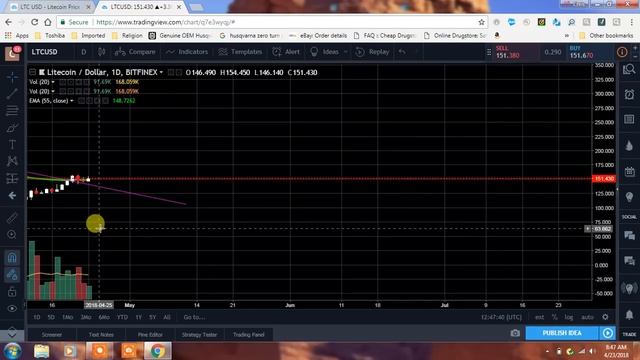Toggle the percent scale option
Viewport: 640px width, 360px height.
[x=554, y=317]
